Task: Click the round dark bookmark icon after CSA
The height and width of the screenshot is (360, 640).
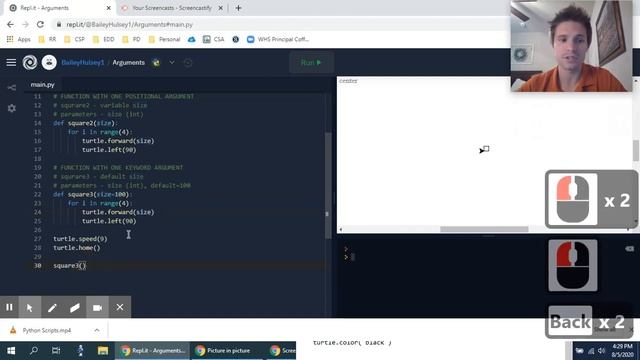Action: click(x=236, y=39)
